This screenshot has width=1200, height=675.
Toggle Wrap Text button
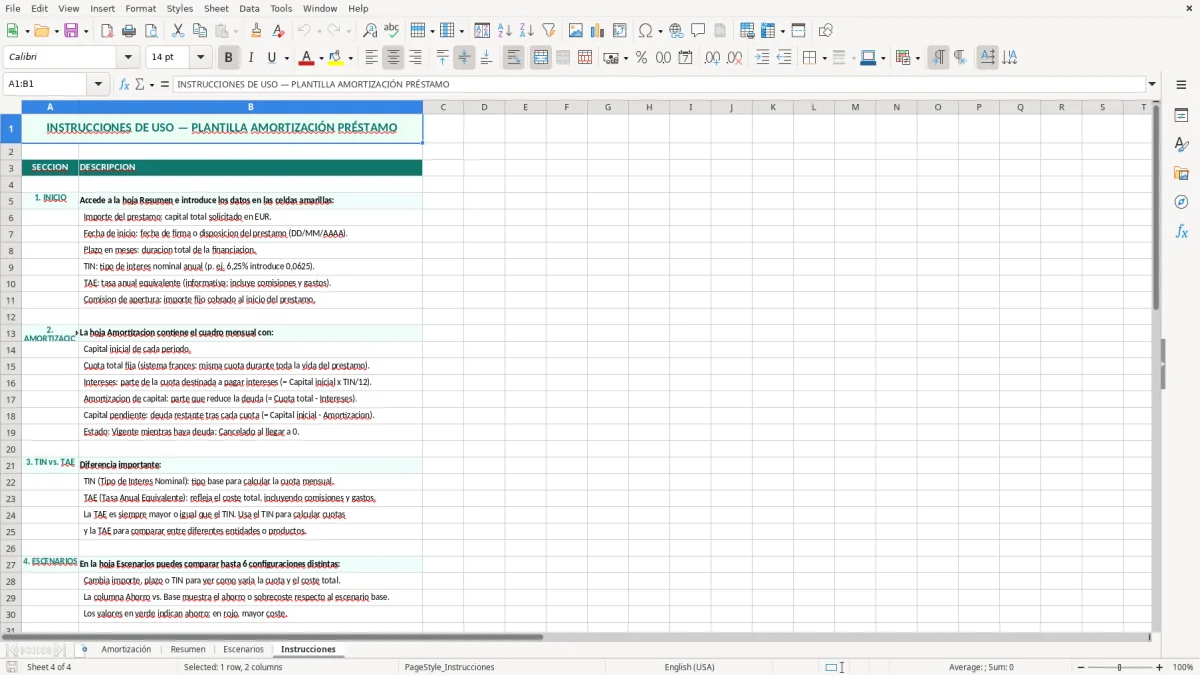click(x=513, y=58)
